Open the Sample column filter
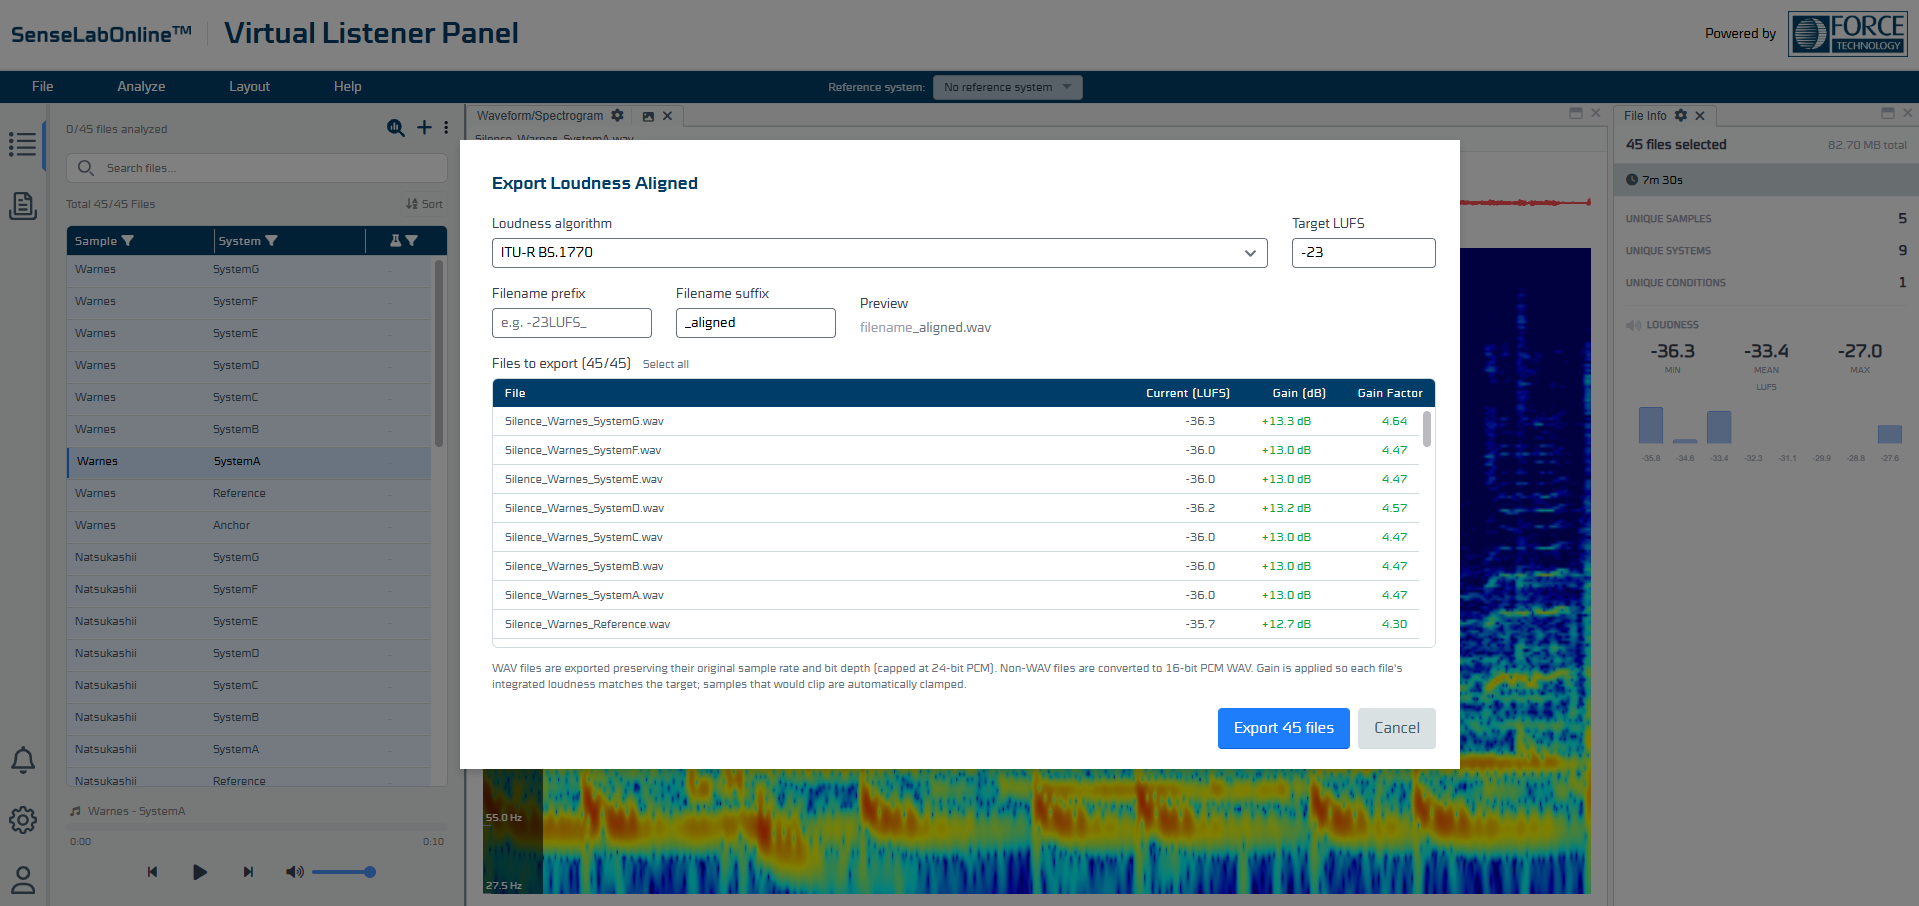Image resolution: width=1919 pixels, height=906 pixels. [128, 241]
